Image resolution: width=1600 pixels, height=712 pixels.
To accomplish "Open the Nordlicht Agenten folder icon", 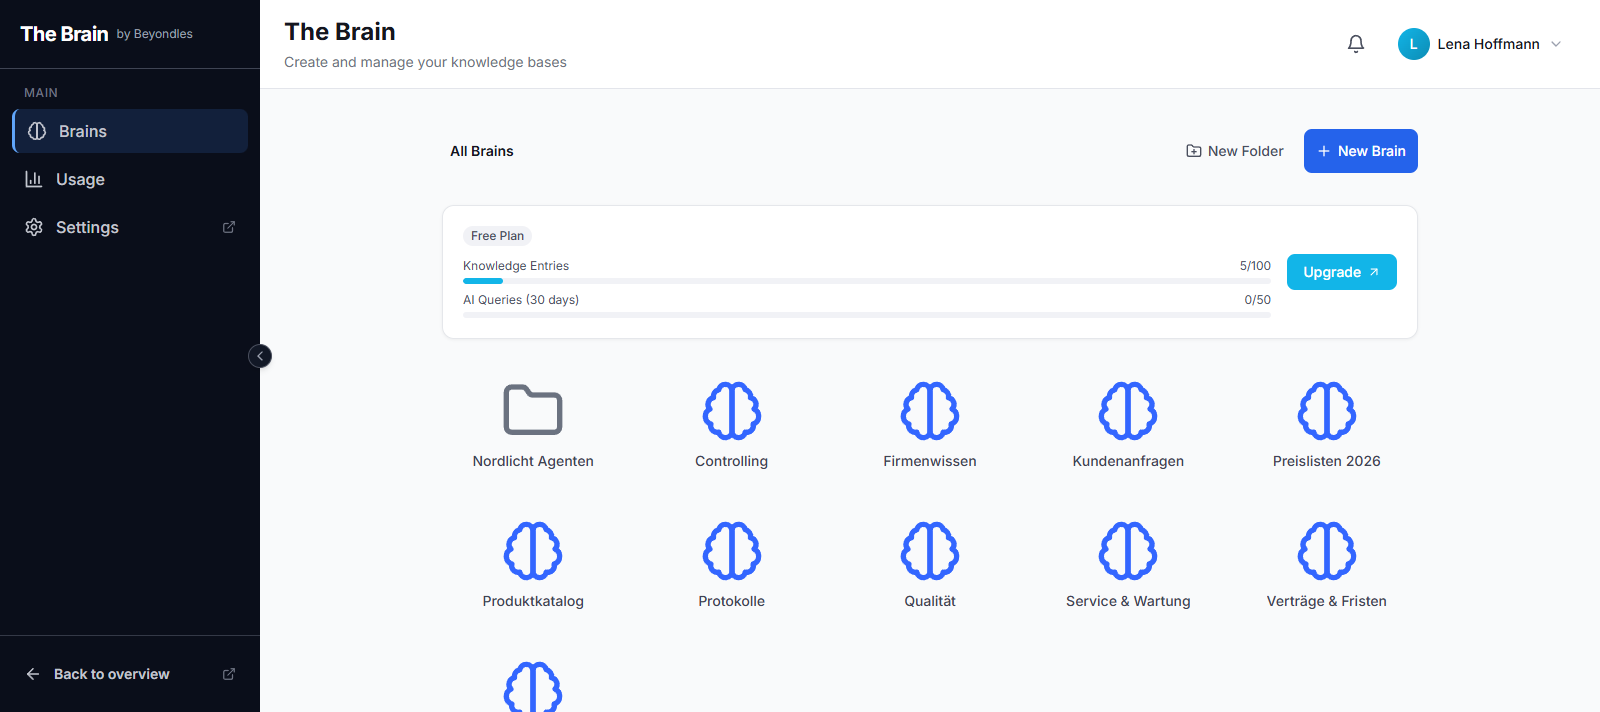I will click(533, 410).
